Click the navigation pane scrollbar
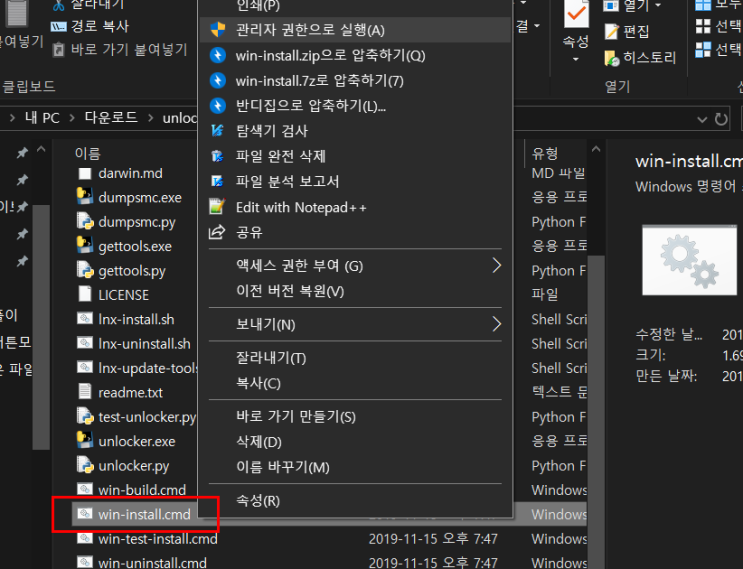This screenshot has width=743, height=569. [x=41, y=327]
